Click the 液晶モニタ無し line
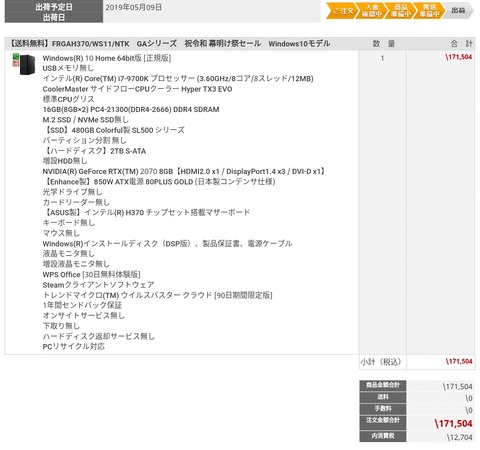Viewport: 480px width, 450px height. pos(69,254)
